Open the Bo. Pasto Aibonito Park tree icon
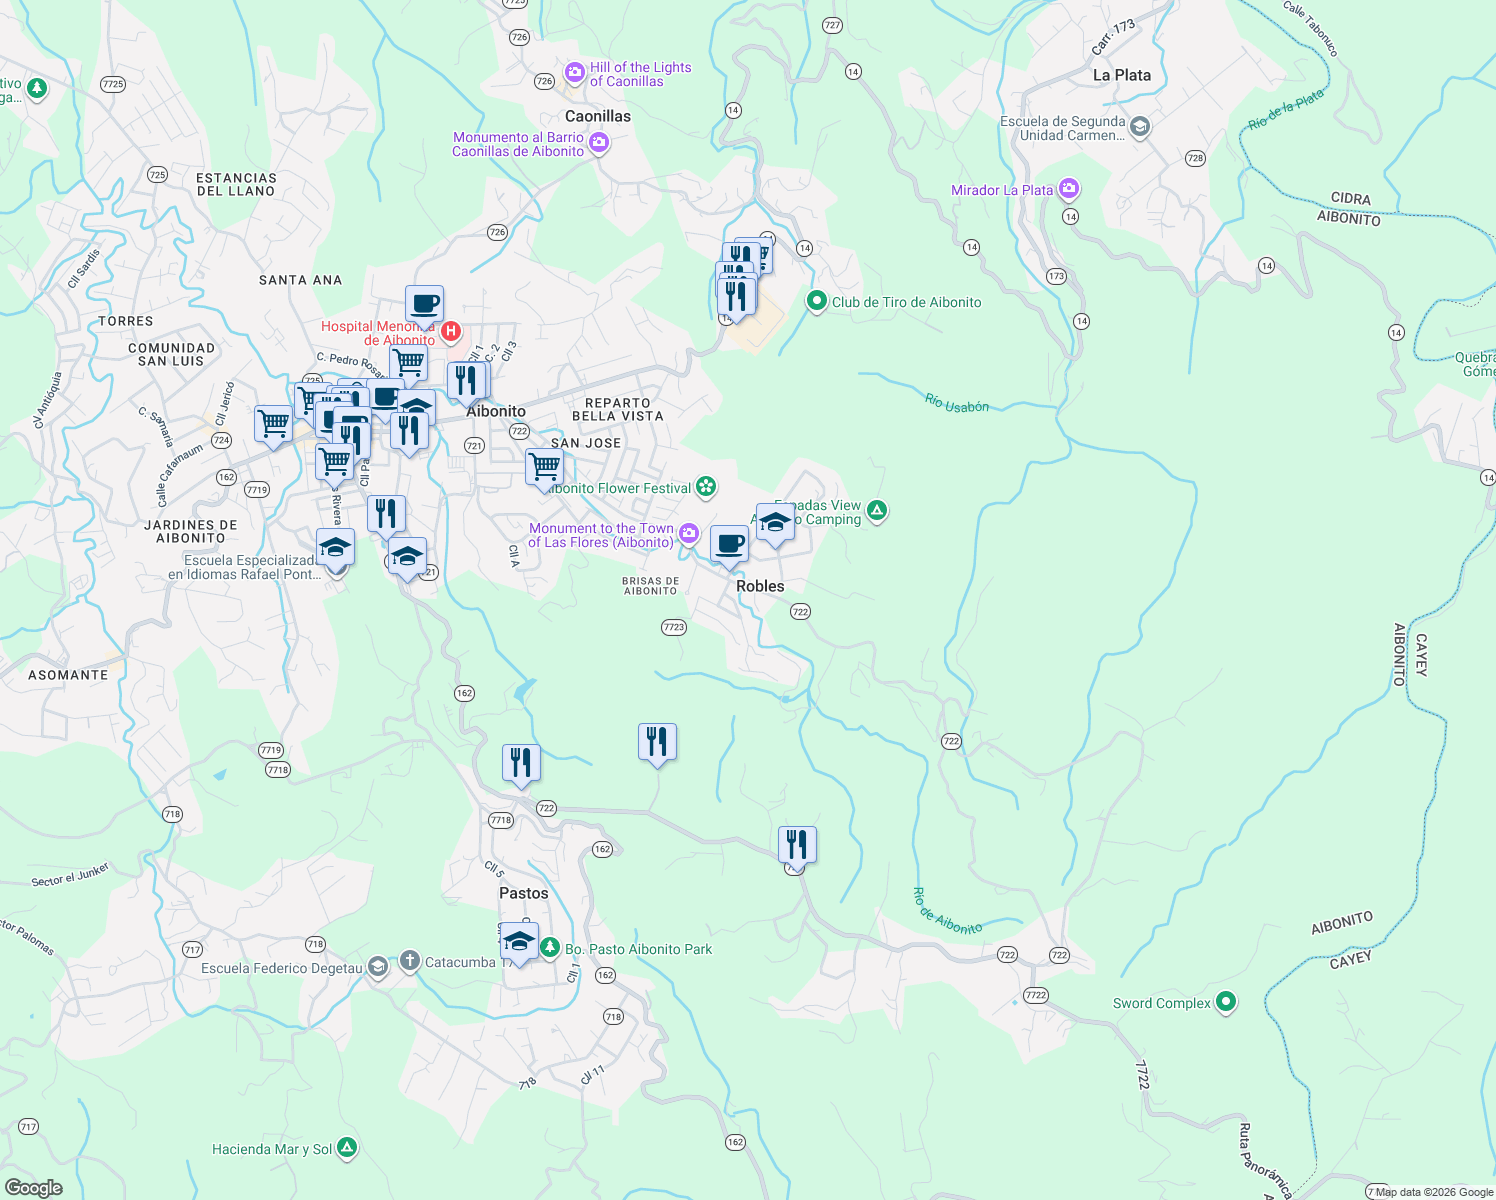 pos(549,947)
